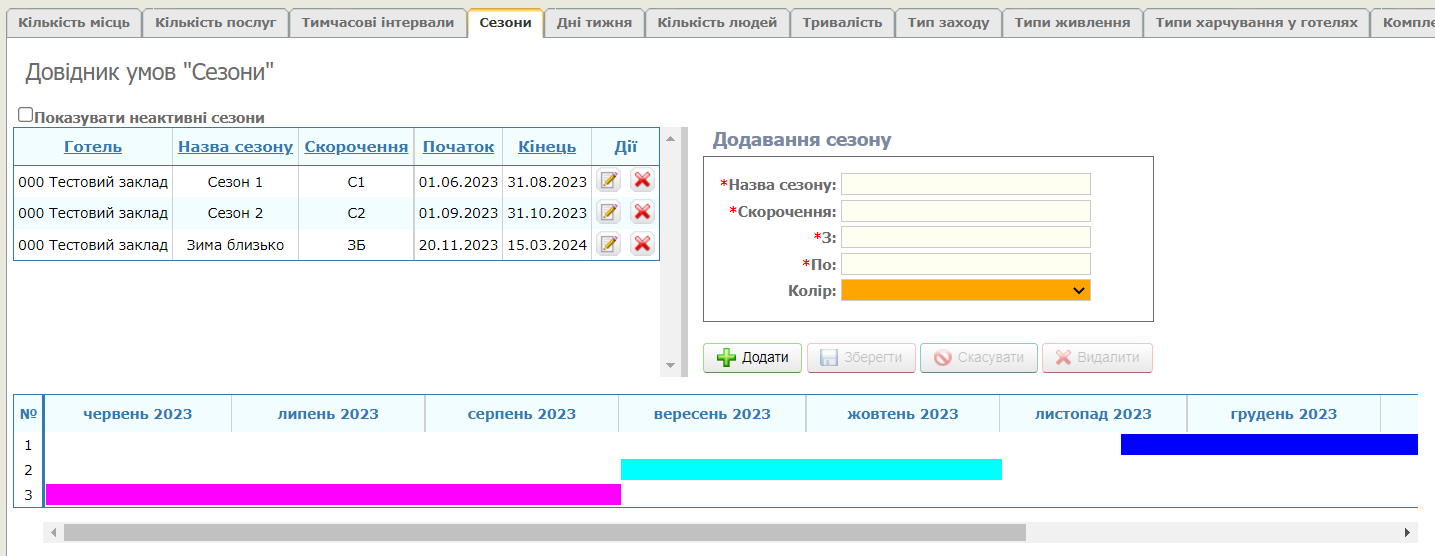Open the Колір dropdown
This screenshot has height=556, width=1435.
tap(965, 290)
